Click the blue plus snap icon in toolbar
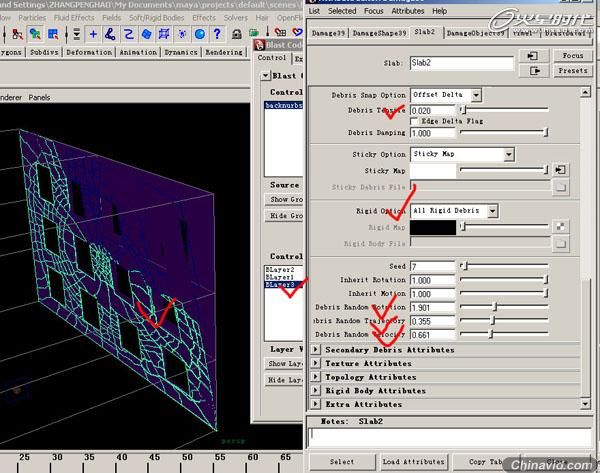 click(93, 34)
